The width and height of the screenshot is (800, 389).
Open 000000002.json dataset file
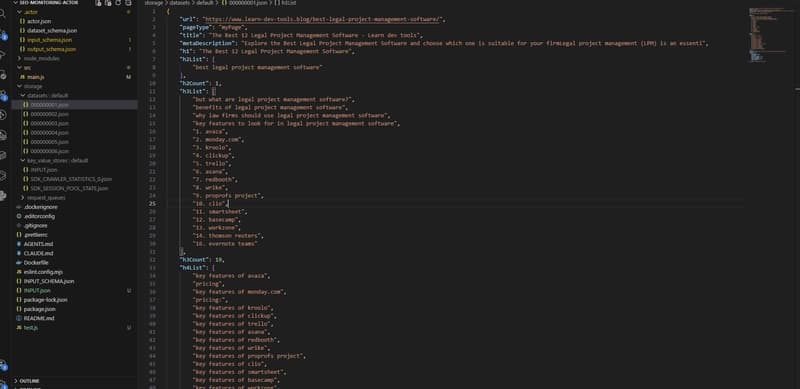pyautogui.click(x=49, y=114)
